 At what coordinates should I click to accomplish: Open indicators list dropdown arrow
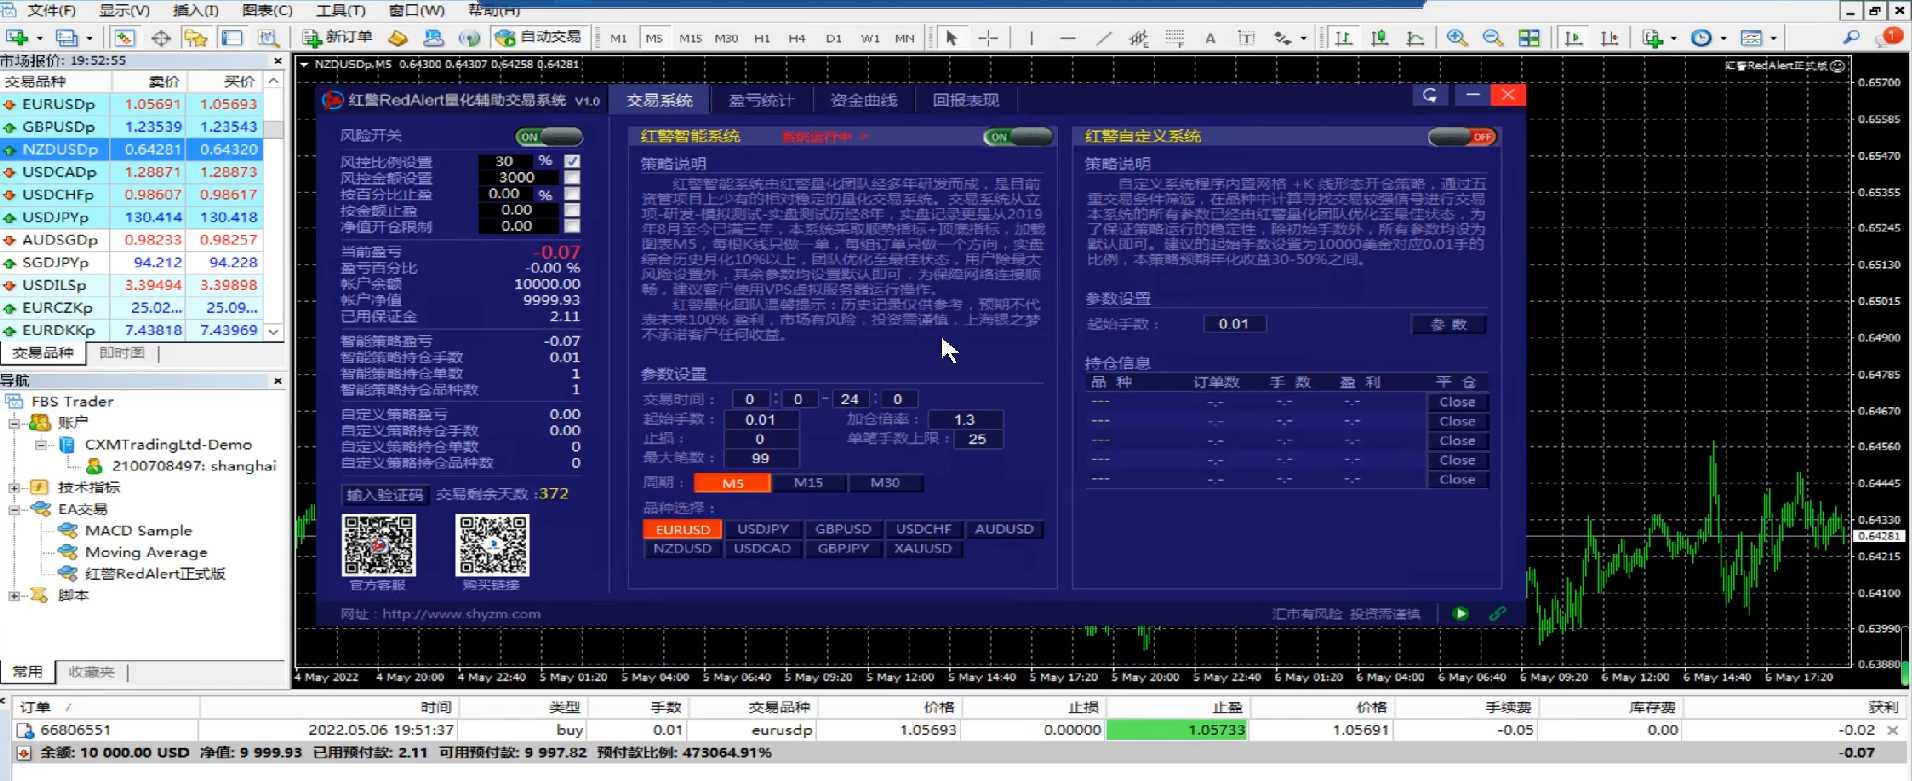tap(1673, 39)
